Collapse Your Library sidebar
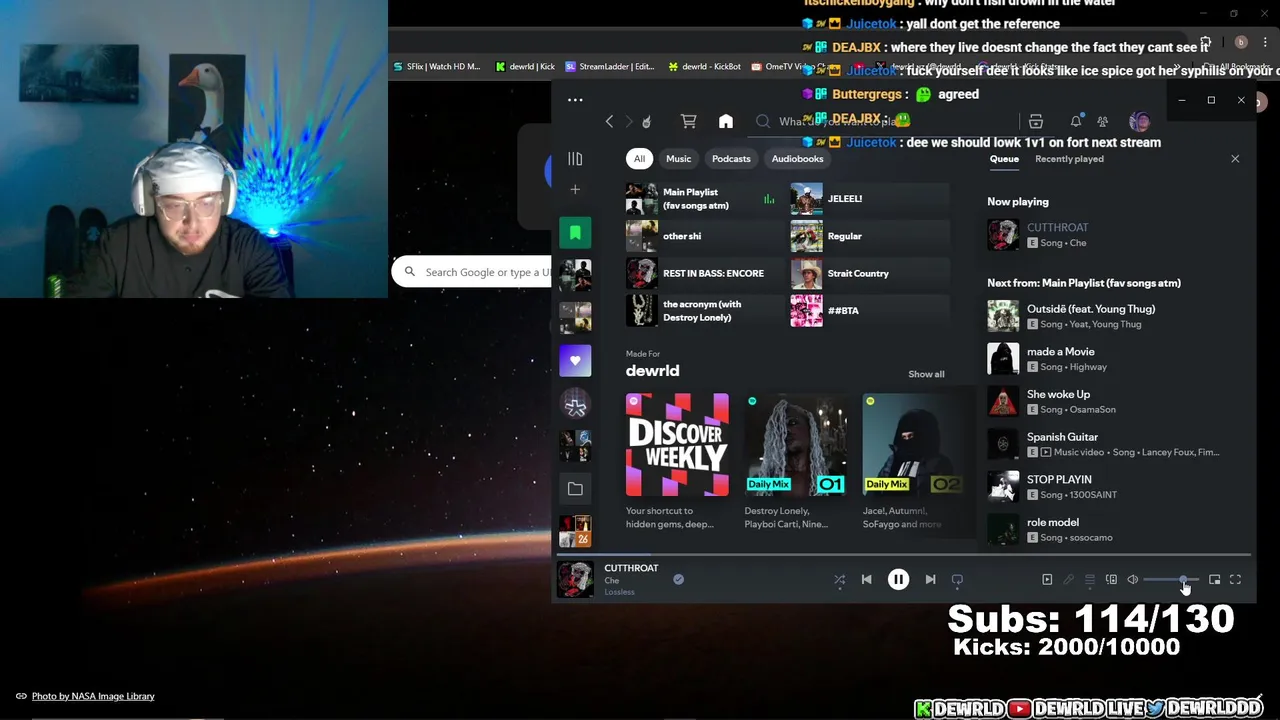The width and height of the screenshot is (1280, 720). point(575,158)
